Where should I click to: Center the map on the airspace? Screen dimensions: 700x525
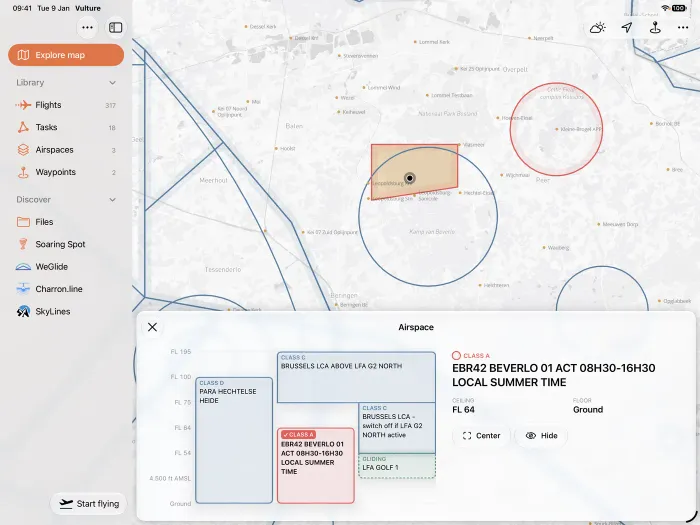point(481,436)
